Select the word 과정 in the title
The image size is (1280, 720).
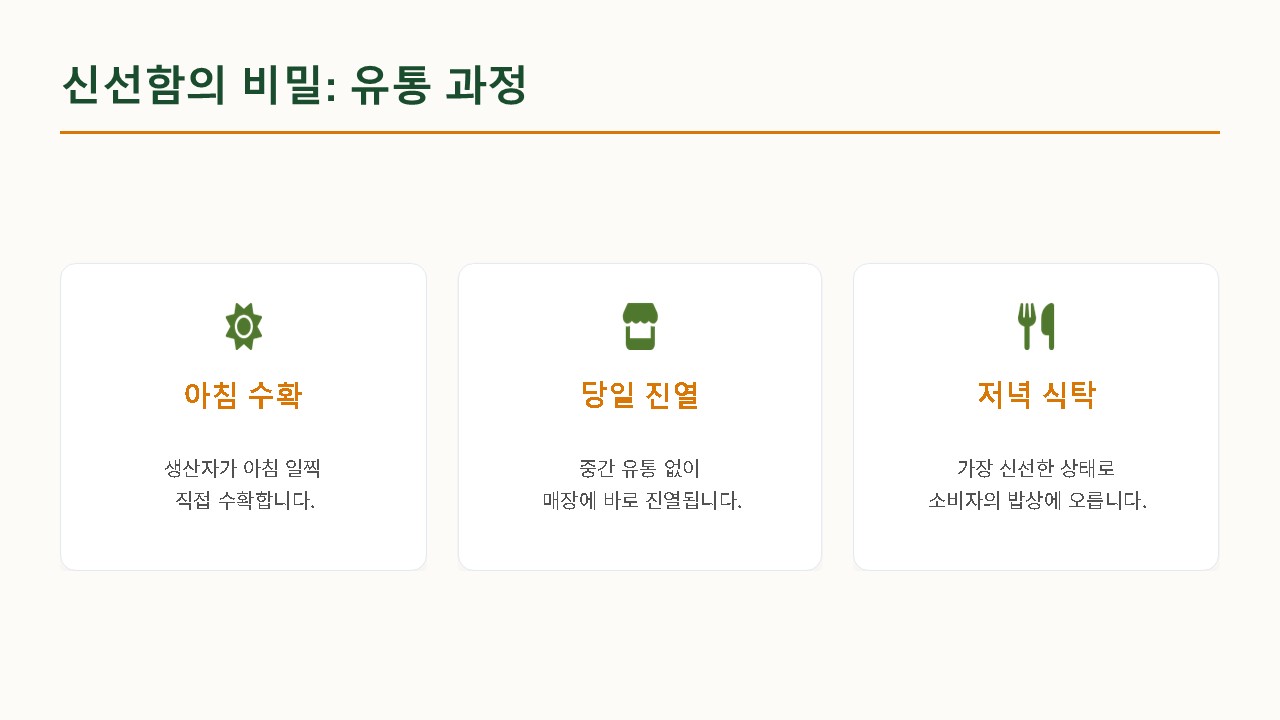click(486, 85)
